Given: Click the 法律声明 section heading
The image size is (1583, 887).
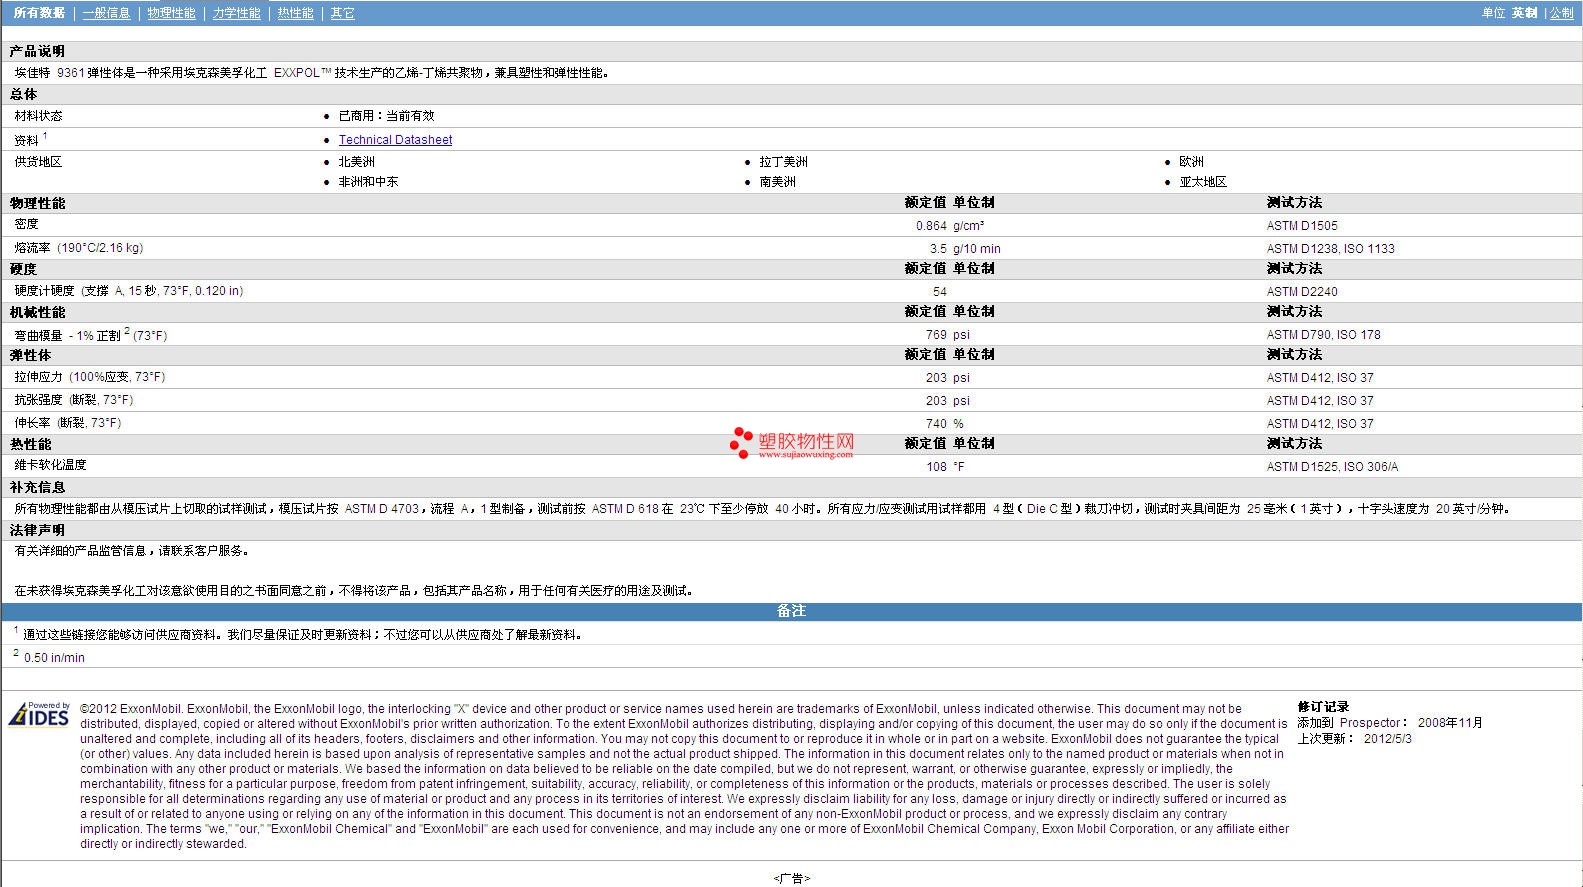Looking at the screenshot, I should pyautogui.click(x=37, y=531).
